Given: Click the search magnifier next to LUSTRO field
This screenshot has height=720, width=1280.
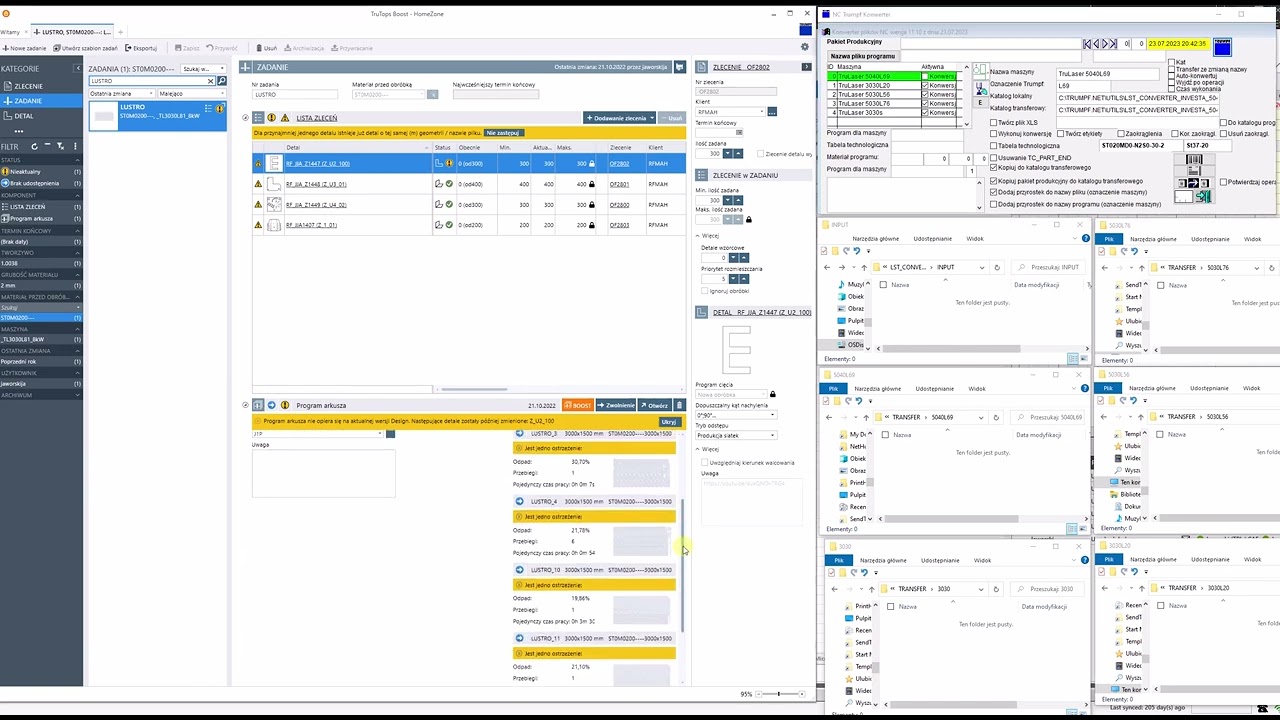Looking at the screenshot, I should (x=221, y=81).
